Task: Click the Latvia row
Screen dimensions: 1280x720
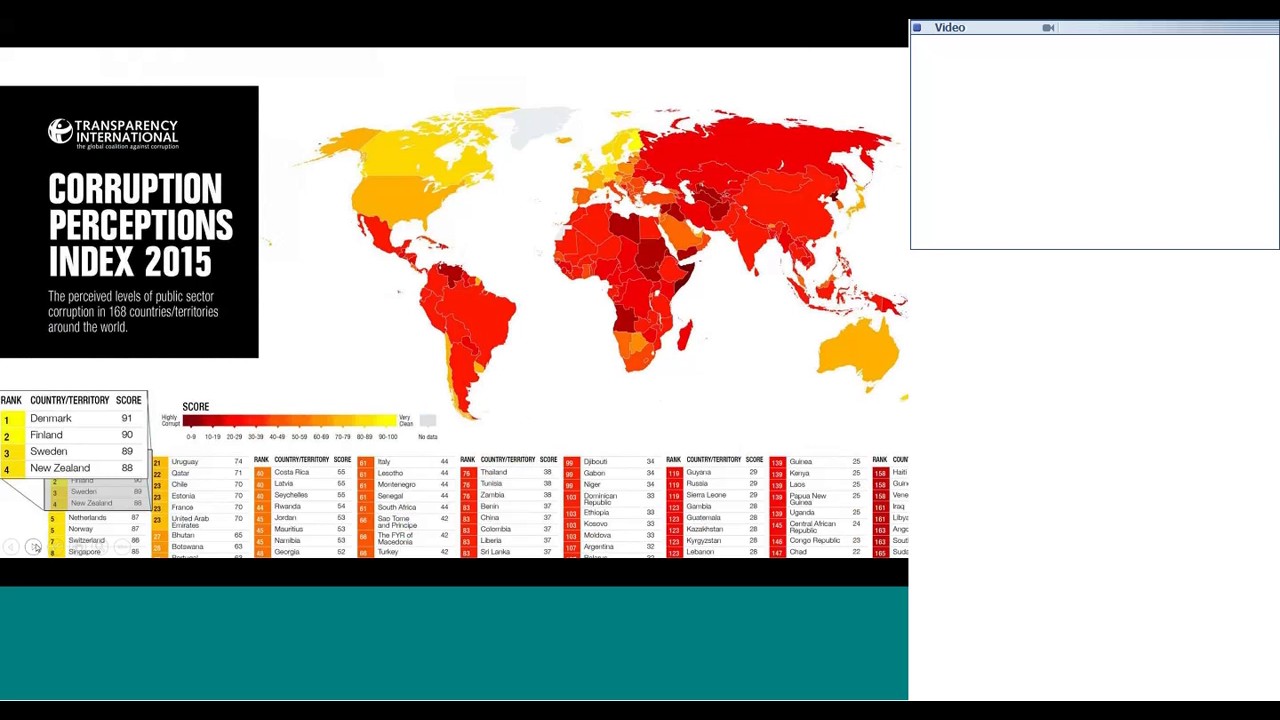Action: tap(302, 484)
